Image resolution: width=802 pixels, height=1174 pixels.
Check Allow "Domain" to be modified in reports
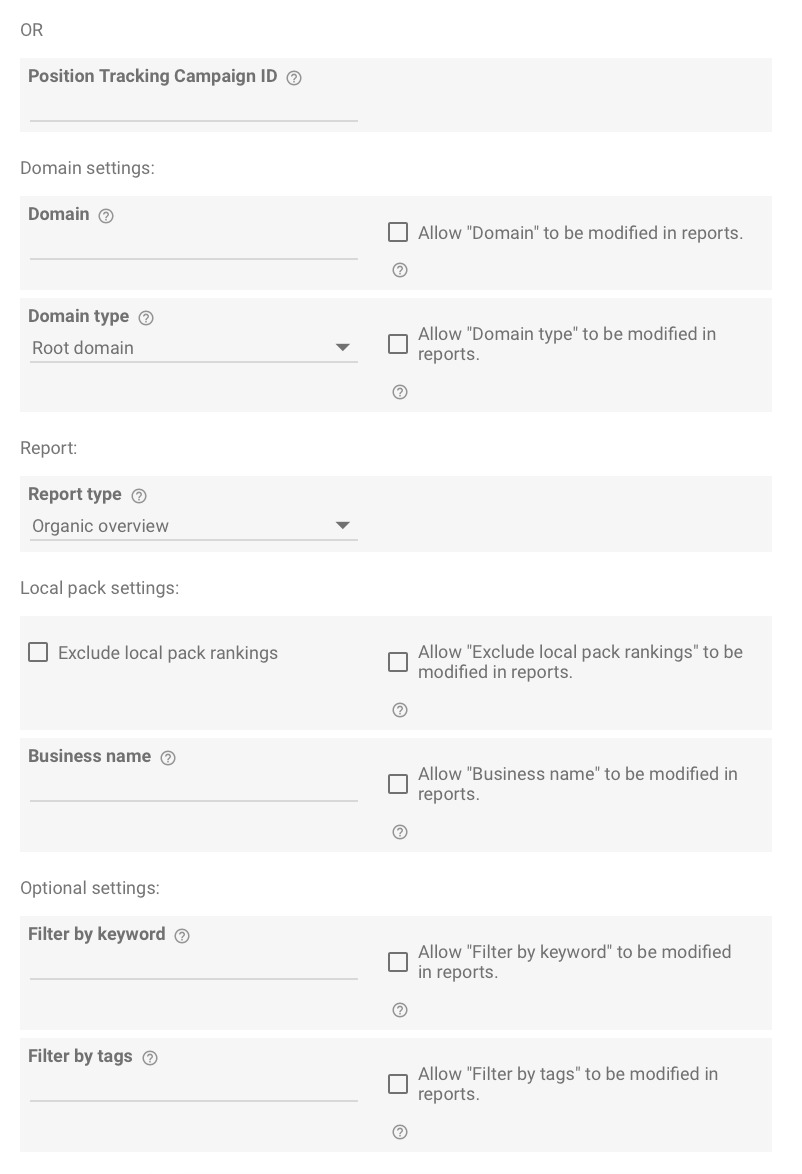(x=398, y=233)
